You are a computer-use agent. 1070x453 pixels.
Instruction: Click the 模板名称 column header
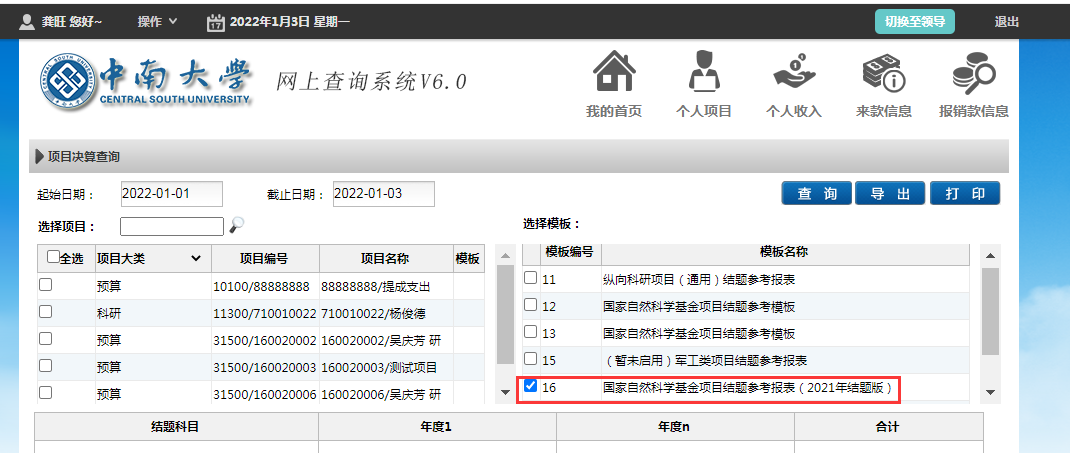tap(785, 252)
